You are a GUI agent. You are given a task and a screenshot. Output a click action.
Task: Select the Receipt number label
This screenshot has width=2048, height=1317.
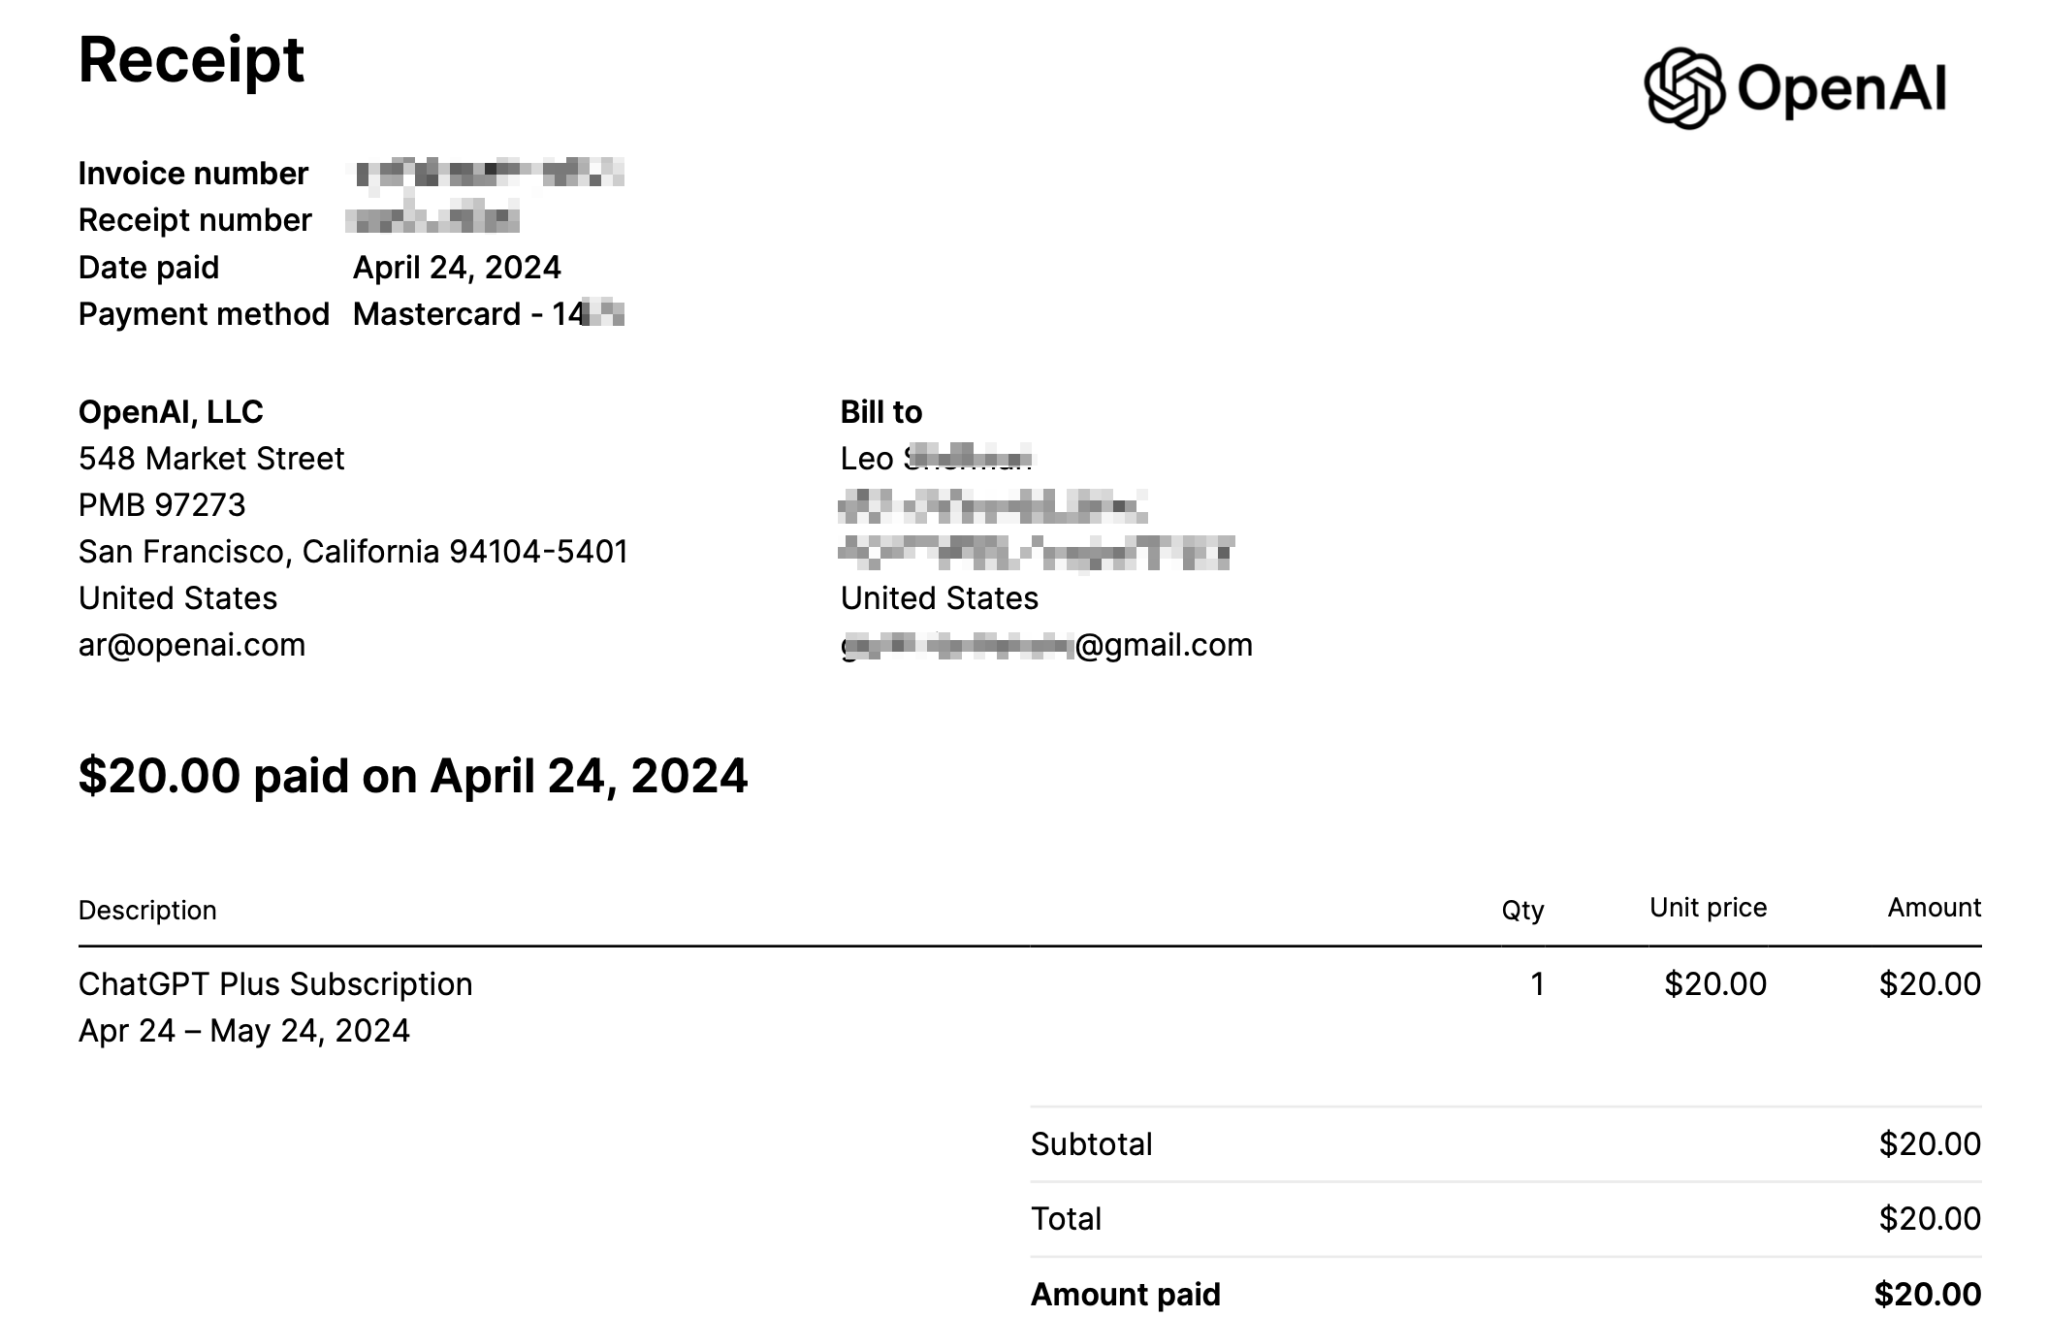pyautogui.click(x=195, y=220)
